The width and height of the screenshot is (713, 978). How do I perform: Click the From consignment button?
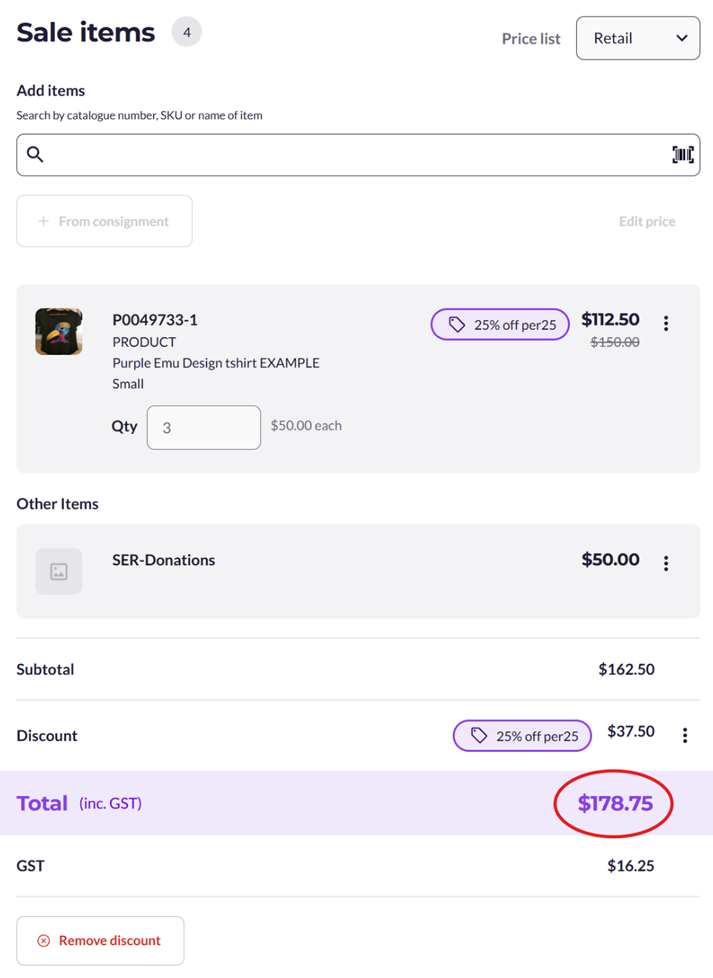(x=104, y=221)
